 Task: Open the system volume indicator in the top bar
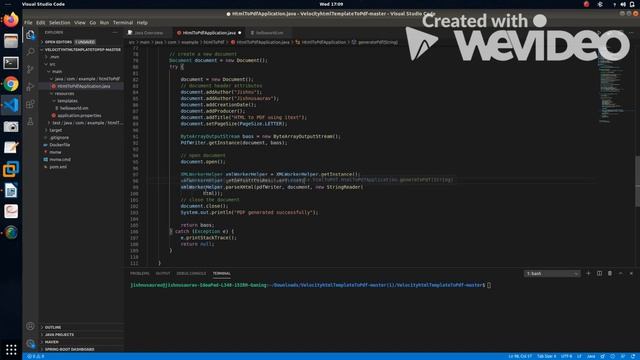(x=623, y=4)
